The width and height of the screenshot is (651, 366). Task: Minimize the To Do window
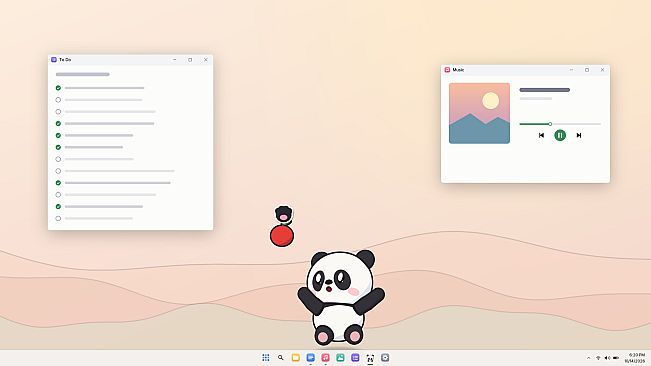click(174, 60)
